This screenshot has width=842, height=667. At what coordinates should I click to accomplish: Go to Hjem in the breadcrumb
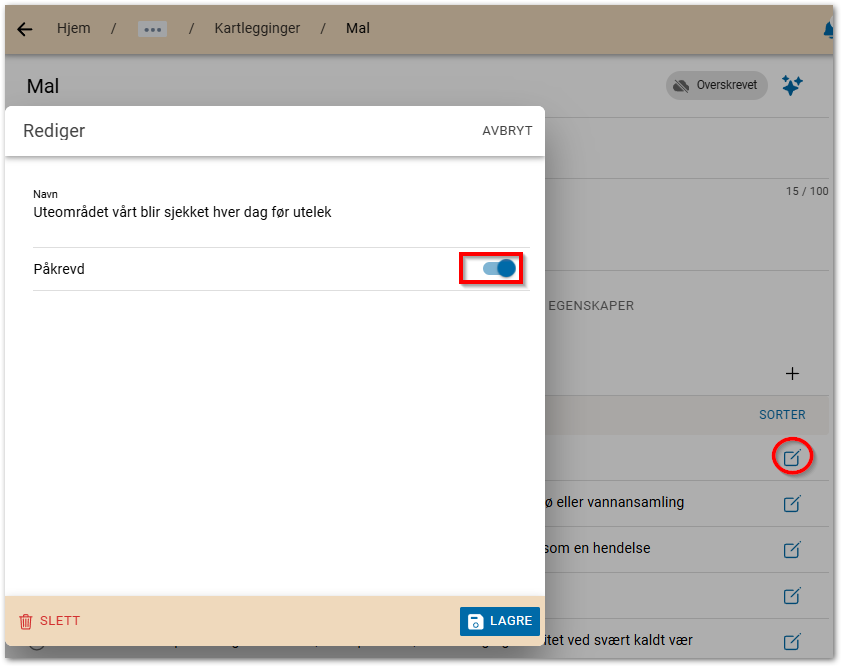pos(74,28)
